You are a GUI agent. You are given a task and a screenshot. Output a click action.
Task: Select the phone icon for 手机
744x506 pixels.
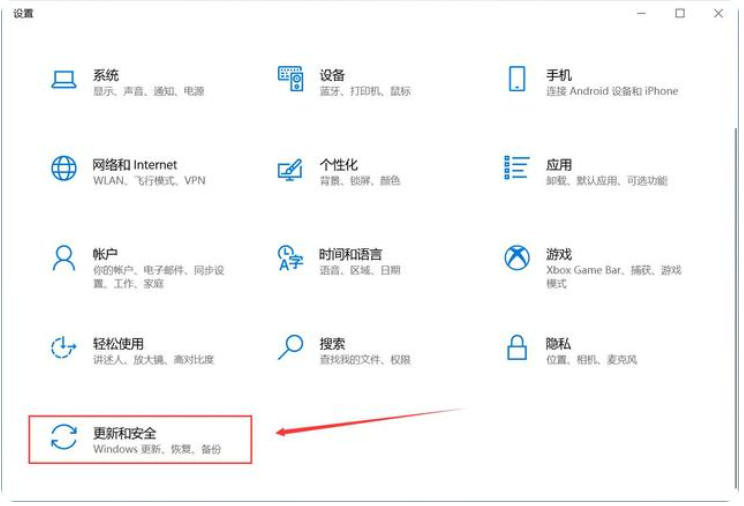517,81
